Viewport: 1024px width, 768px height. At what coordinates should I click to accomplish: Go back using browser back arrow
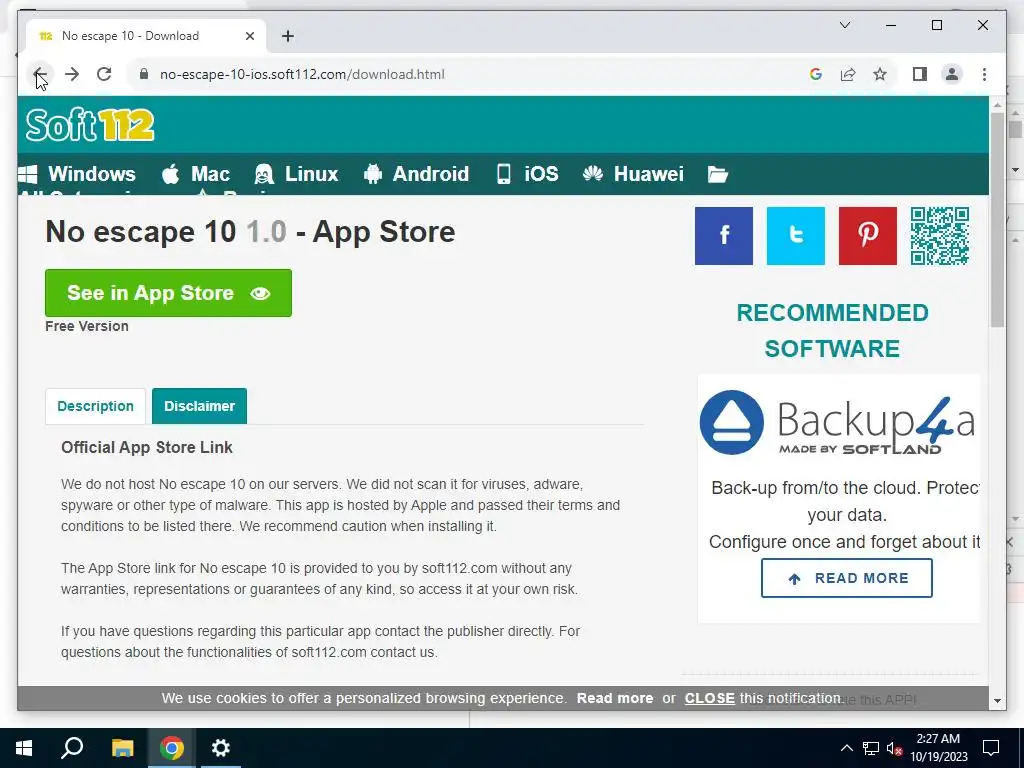pos(39,74)
